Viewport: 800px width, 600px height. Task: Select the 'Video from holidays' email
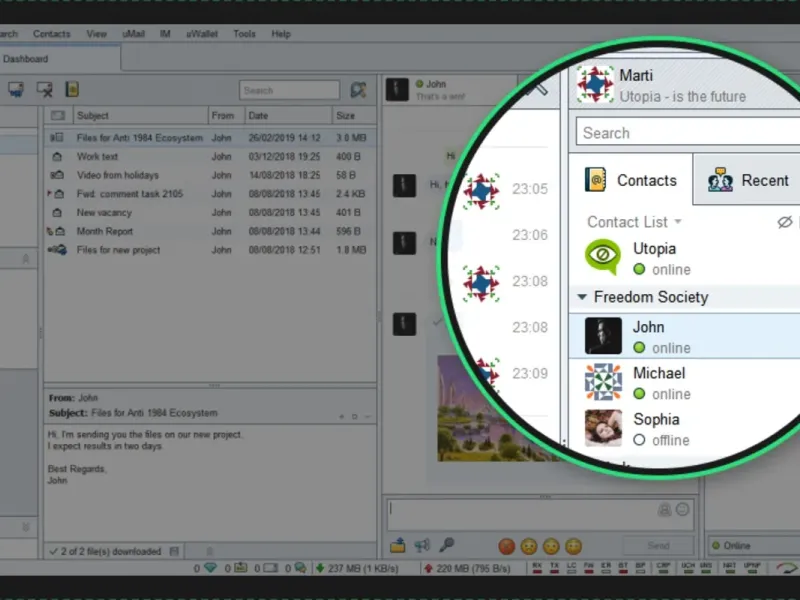coord(210,175)
